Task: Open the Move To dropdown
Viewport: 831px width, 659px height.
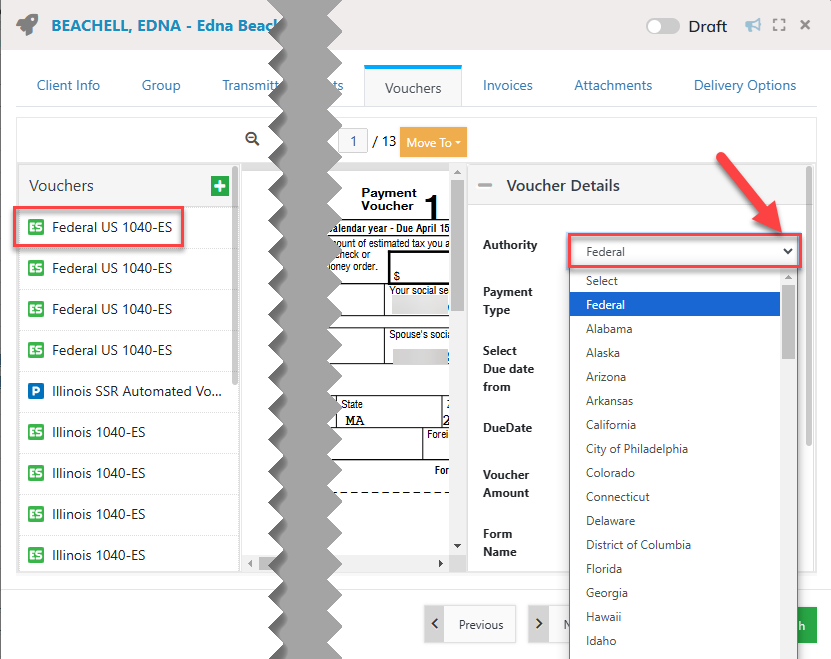Action: [x=433, y=142]
